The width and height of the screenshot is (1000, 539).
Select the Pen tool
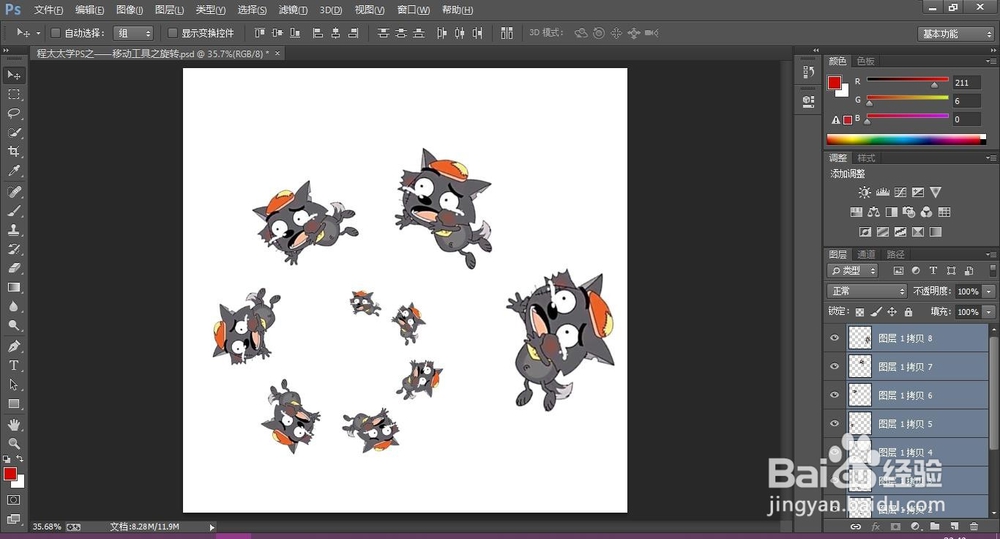(x=13, y=346)
